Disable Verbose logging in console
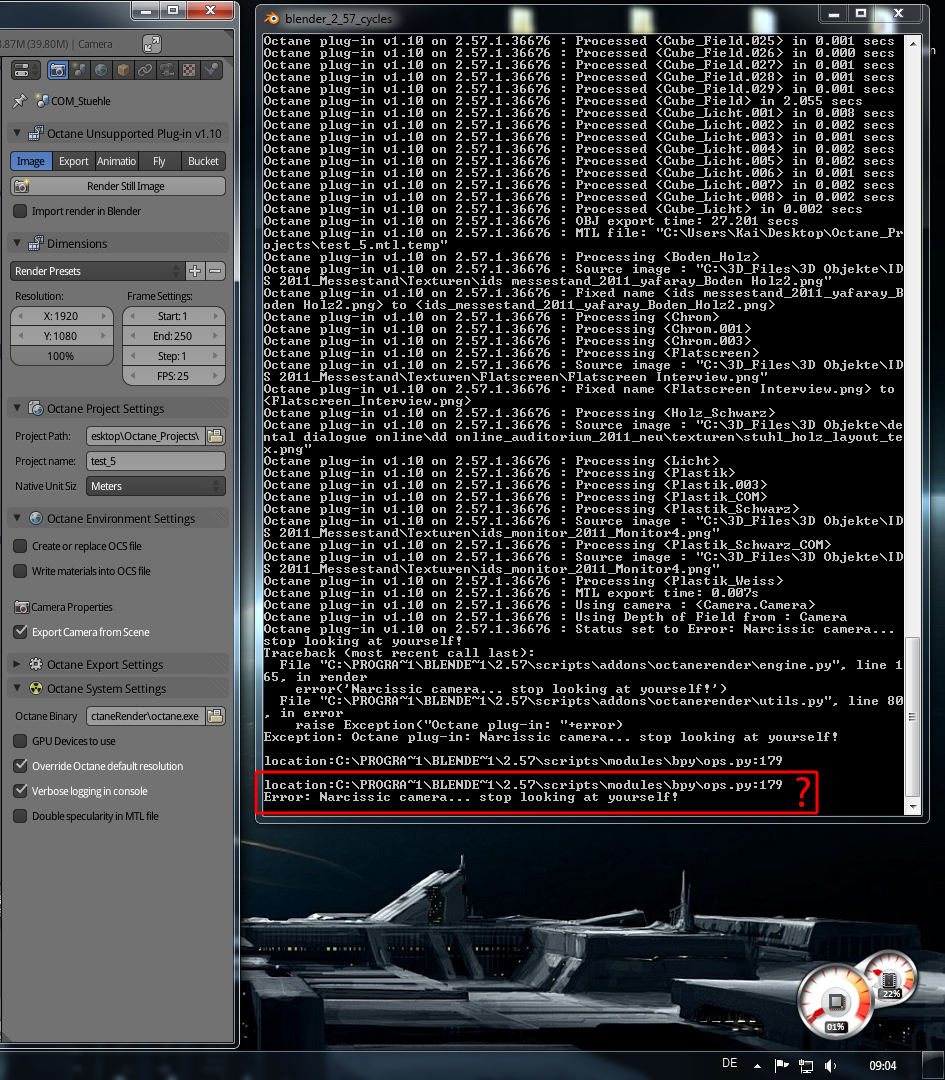The image size is (945, 1080). click(x=21, y=791)
